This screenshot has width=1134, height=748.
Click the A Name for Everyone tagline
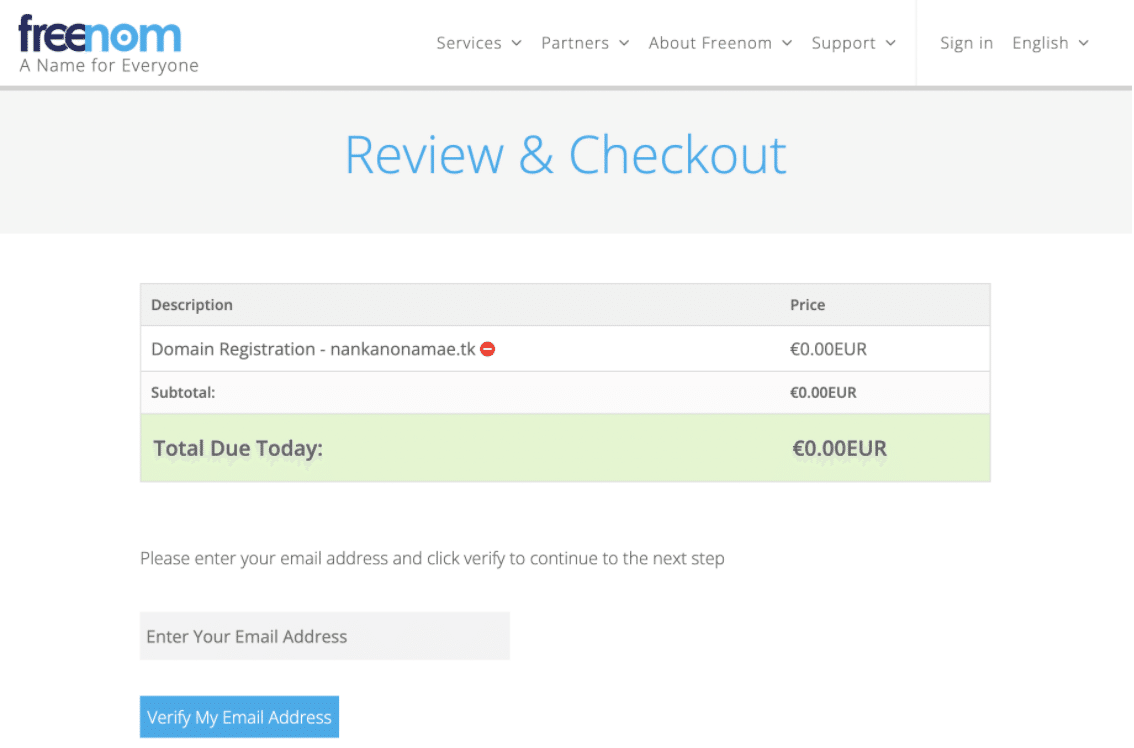coord(109,66)
